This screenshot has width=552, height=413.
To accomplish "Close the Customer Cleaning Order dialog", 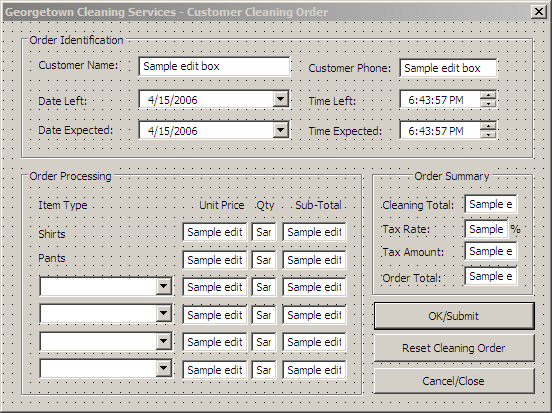I will [x=539, y=12].
